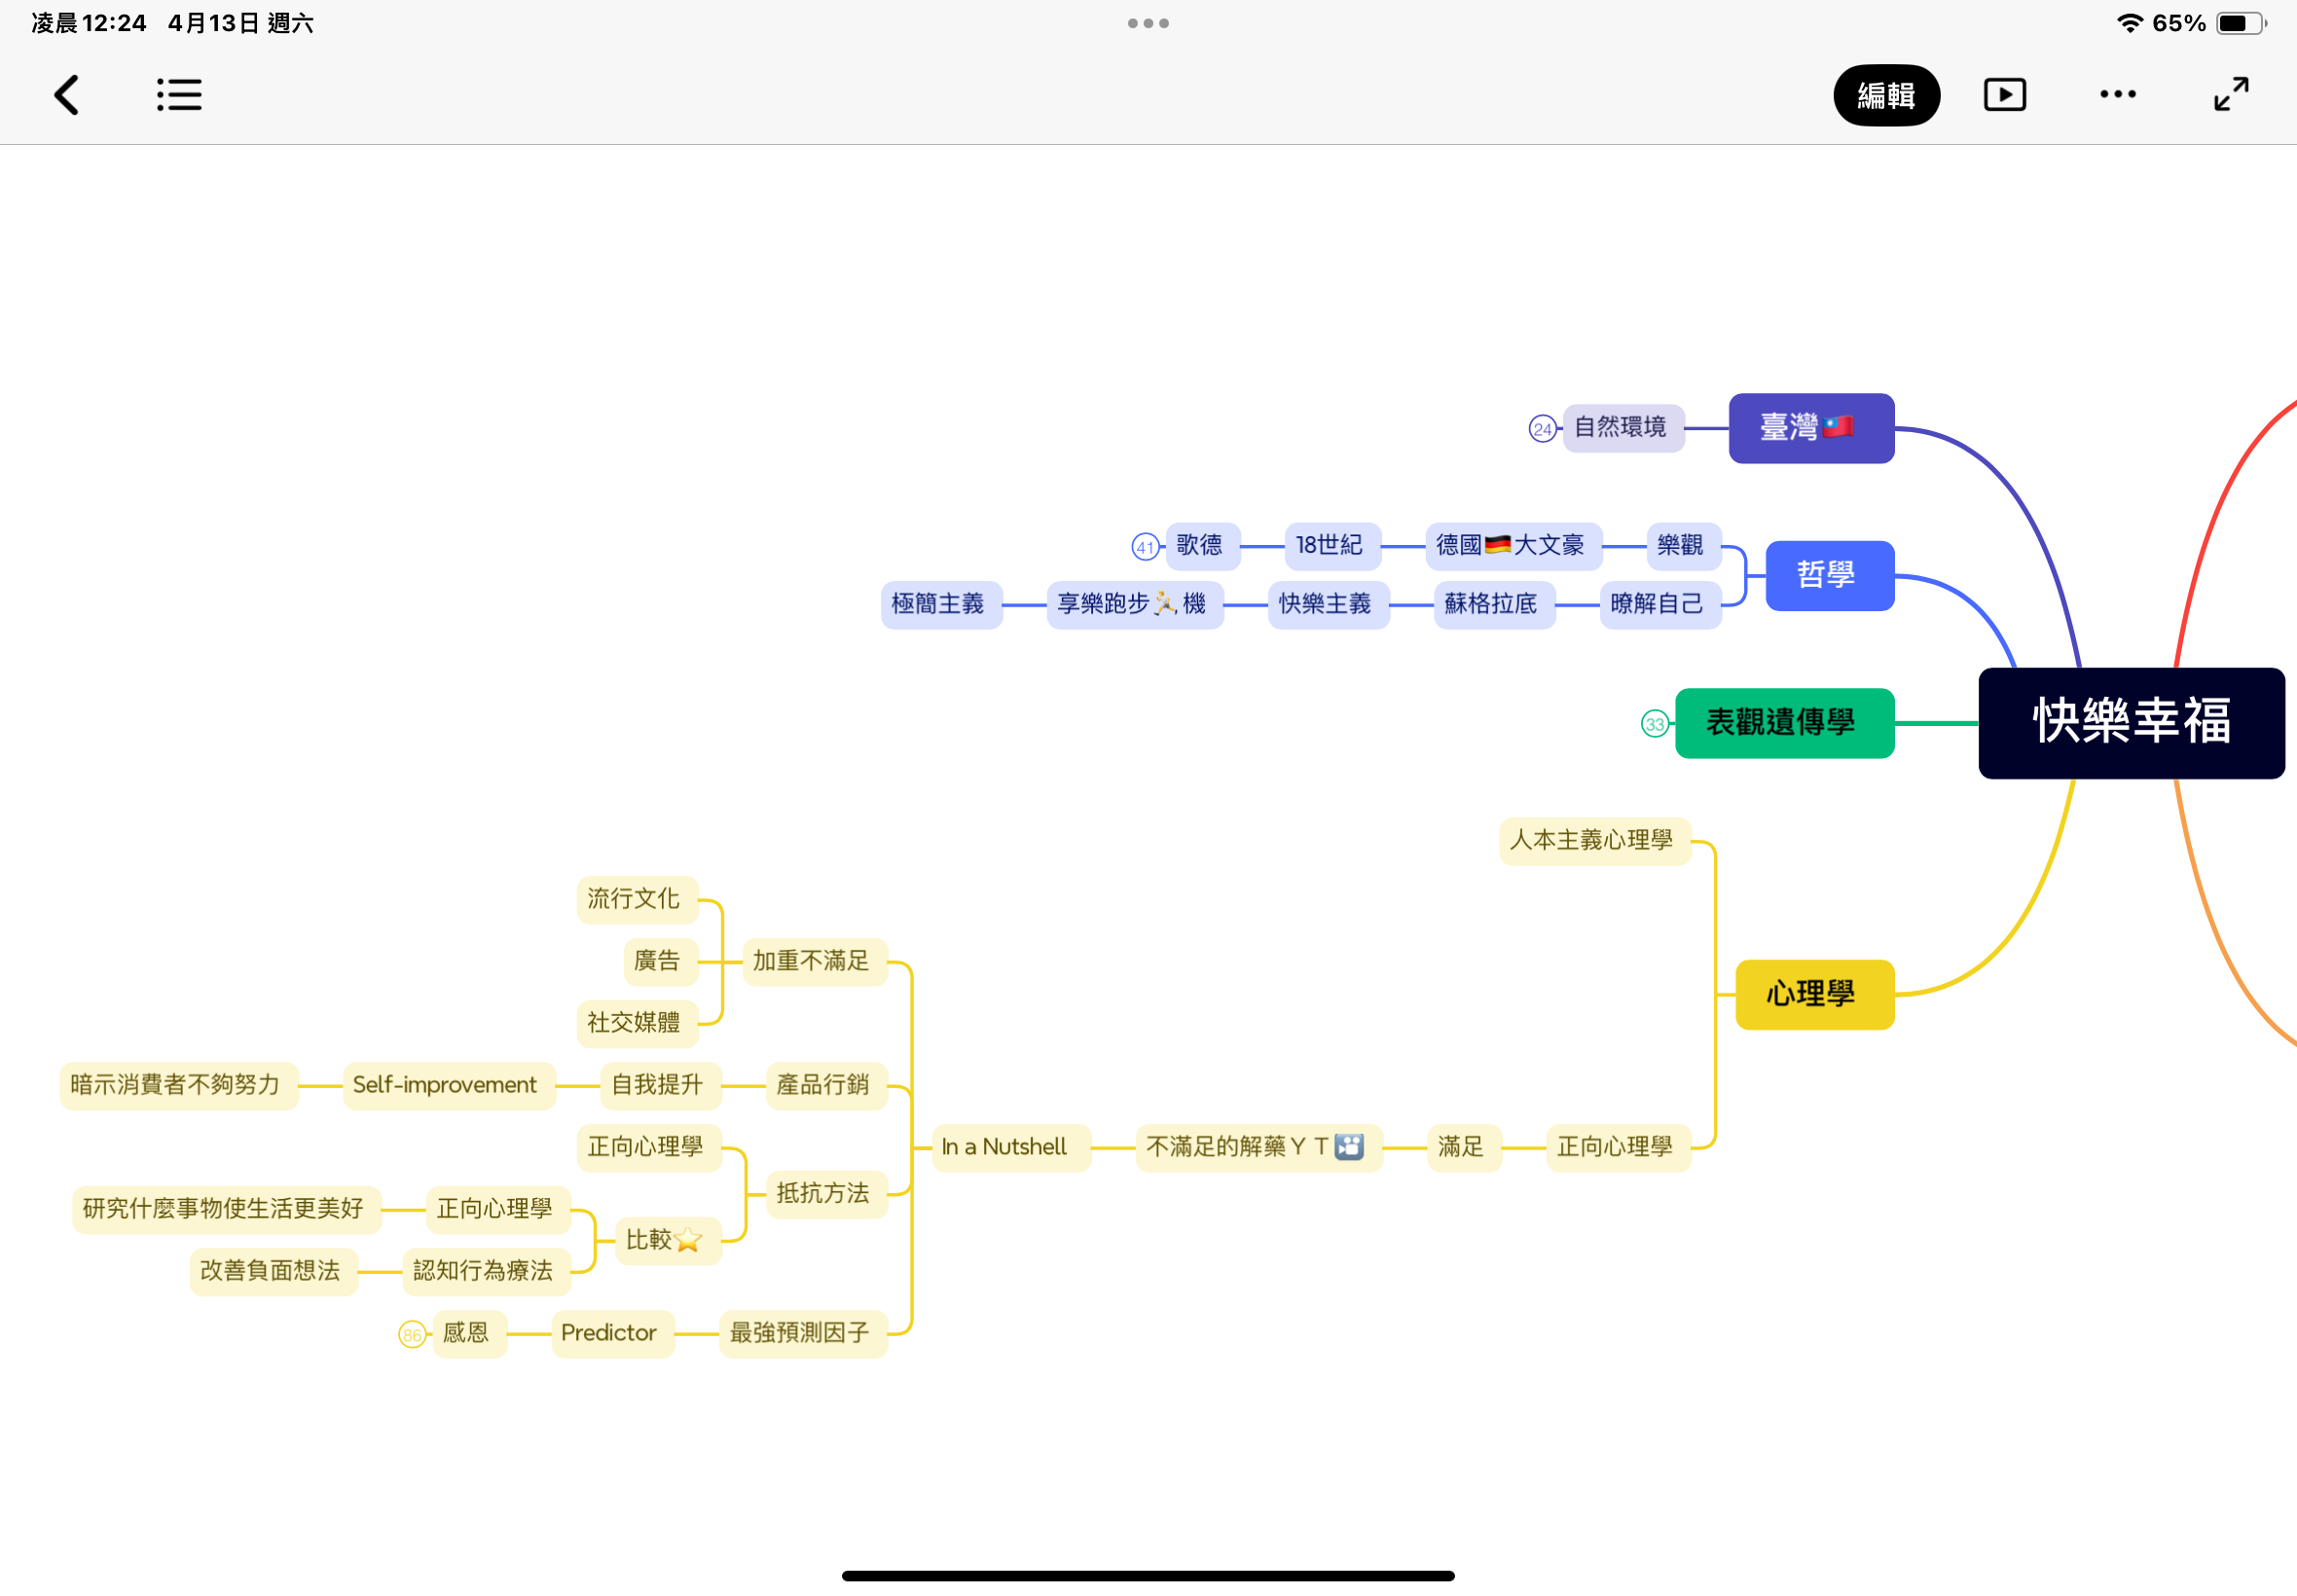Select the 不滿足的解藥 YT node
Viewport: 2297px width, 1596px height.
(x=1258, y=1148)
